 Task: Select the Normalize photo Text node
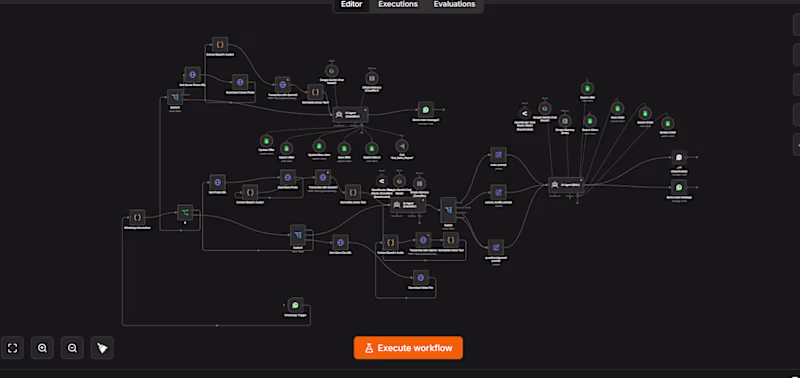[353, 192]
